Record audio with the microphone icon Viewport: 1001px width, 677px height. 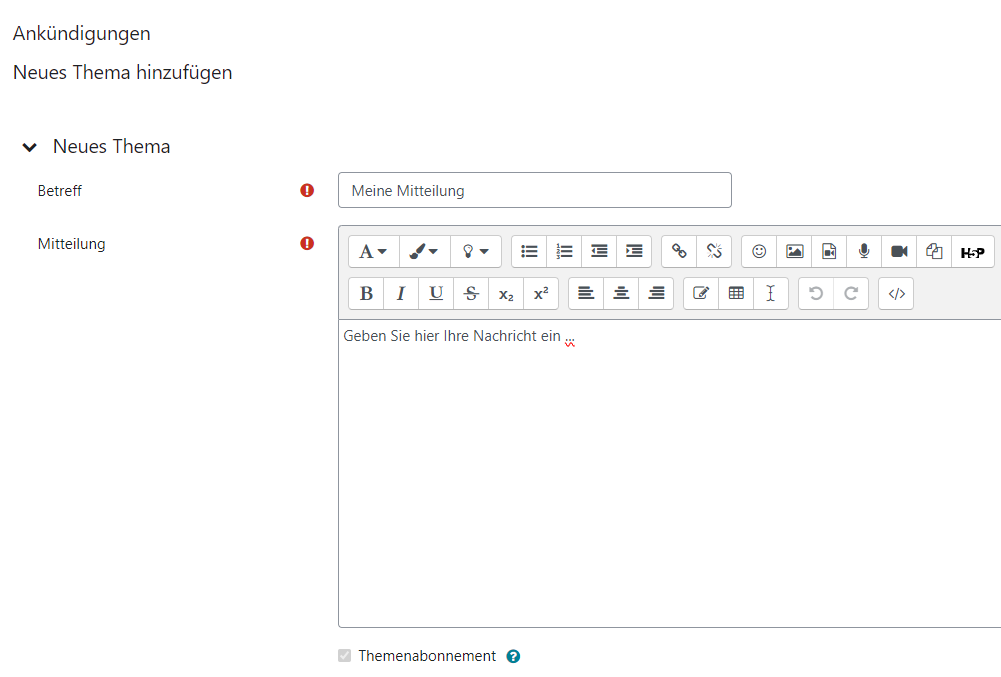[x=864, y=252]
